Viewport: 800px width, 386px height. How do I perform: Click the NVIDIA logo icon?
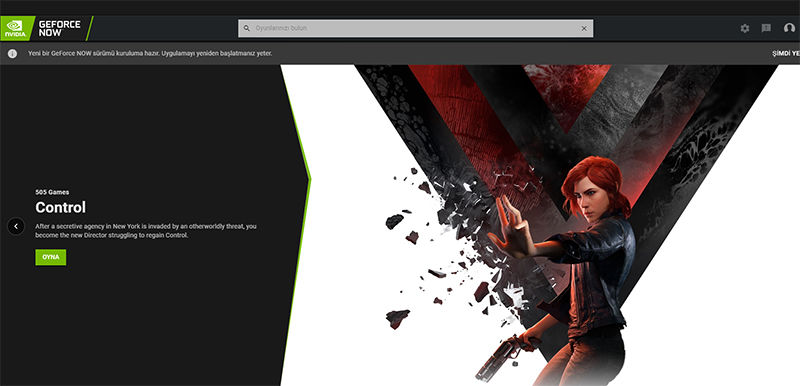pyautogui.click(x=15, y=28)
